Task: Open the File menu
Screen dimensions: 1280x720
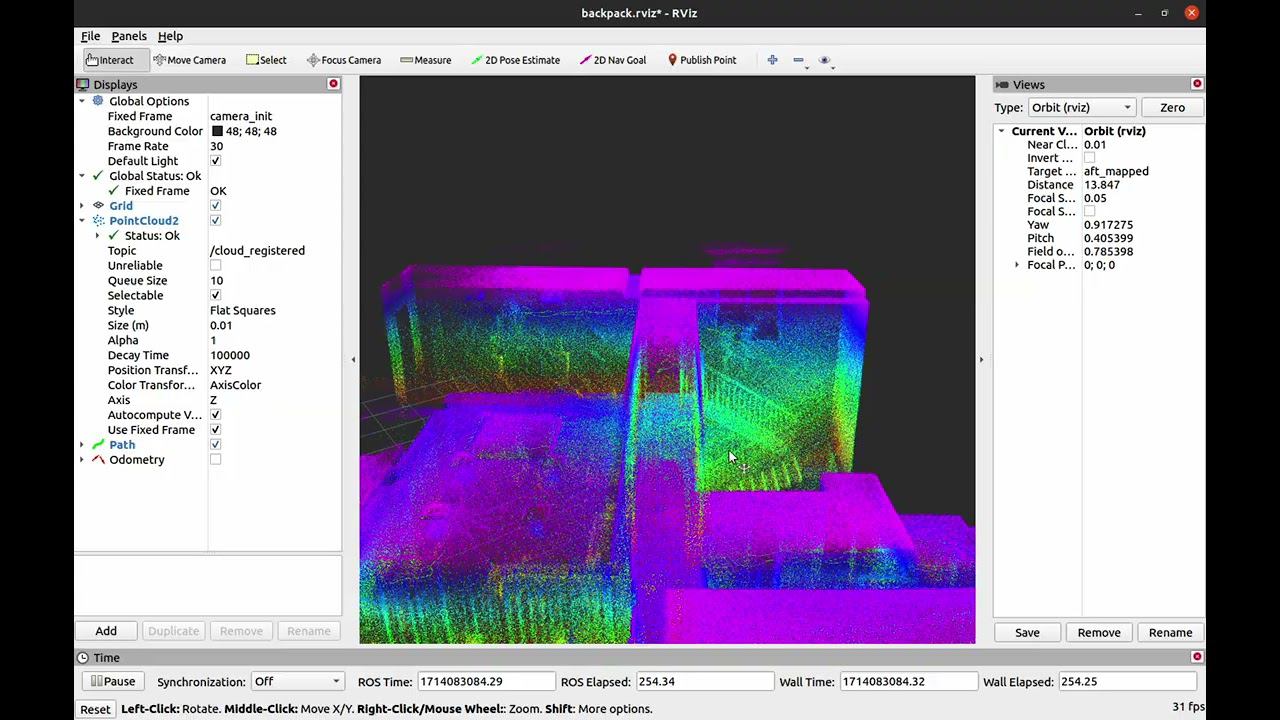Action: [x=90, y=36]
